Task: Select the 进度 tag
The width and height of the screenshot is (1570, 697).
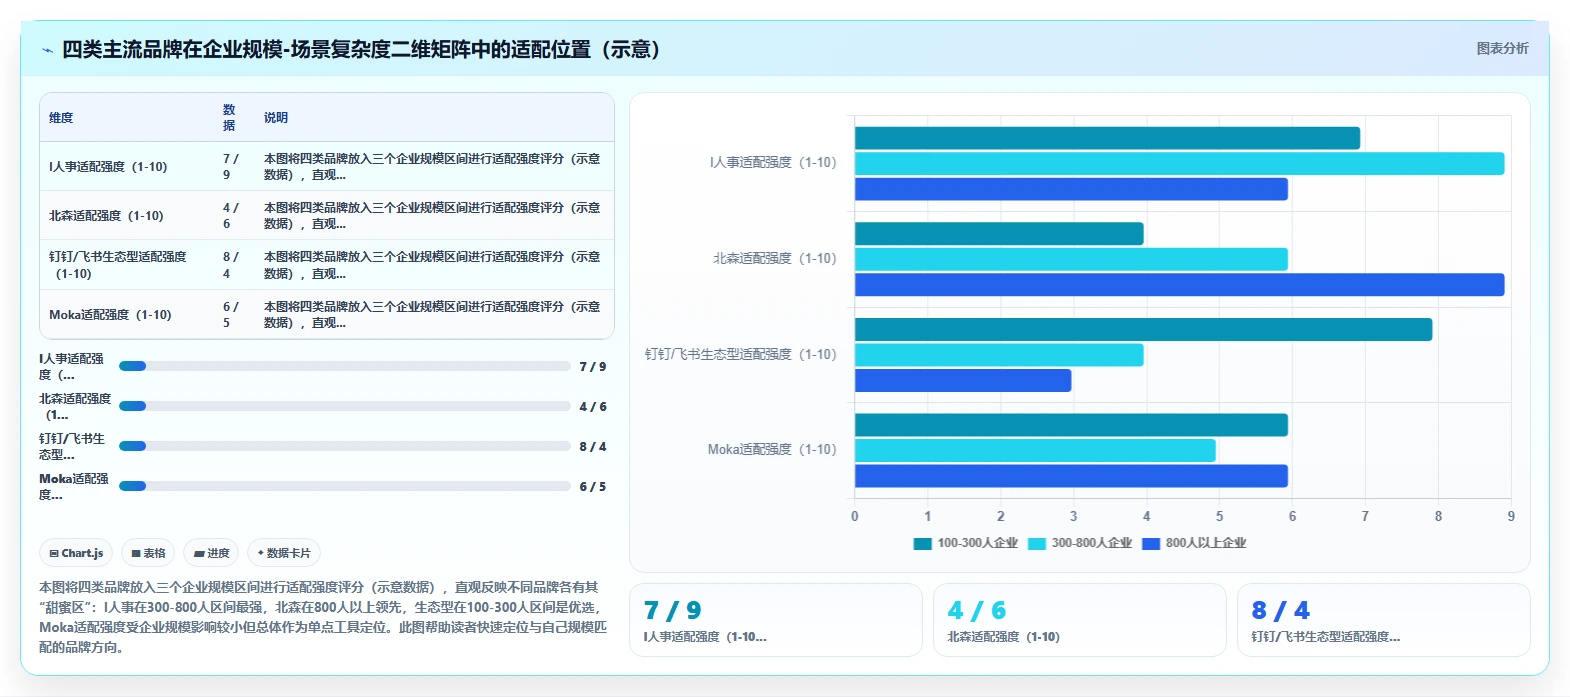Action: 211,553
